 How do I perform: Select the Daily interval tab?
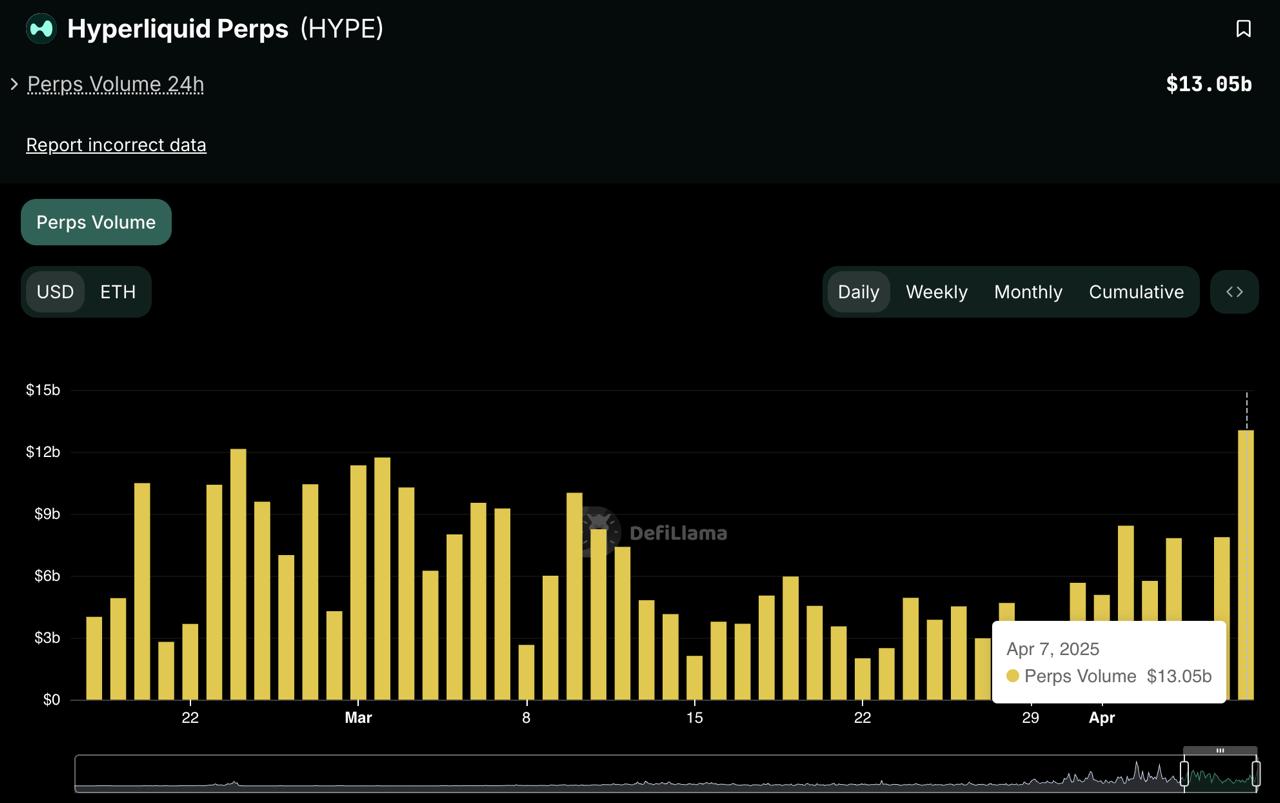858,292
